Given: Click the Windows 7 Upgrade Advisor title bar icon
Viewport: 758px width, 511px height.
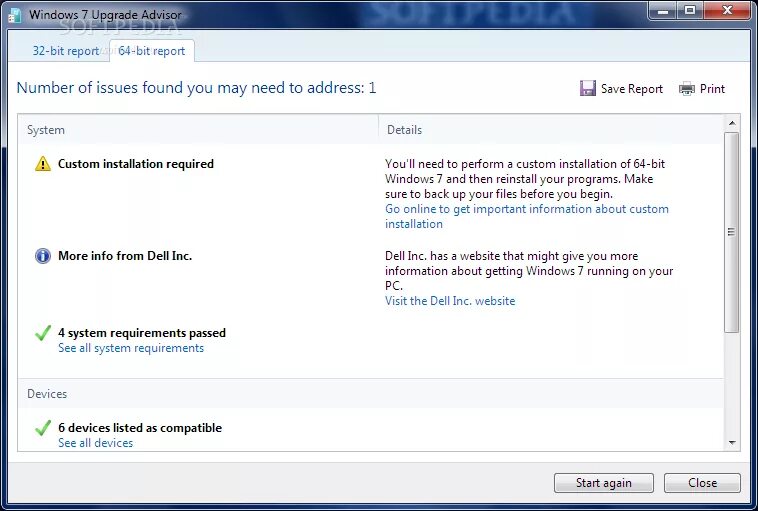Looking at the screenshot, I should (15, 15).
